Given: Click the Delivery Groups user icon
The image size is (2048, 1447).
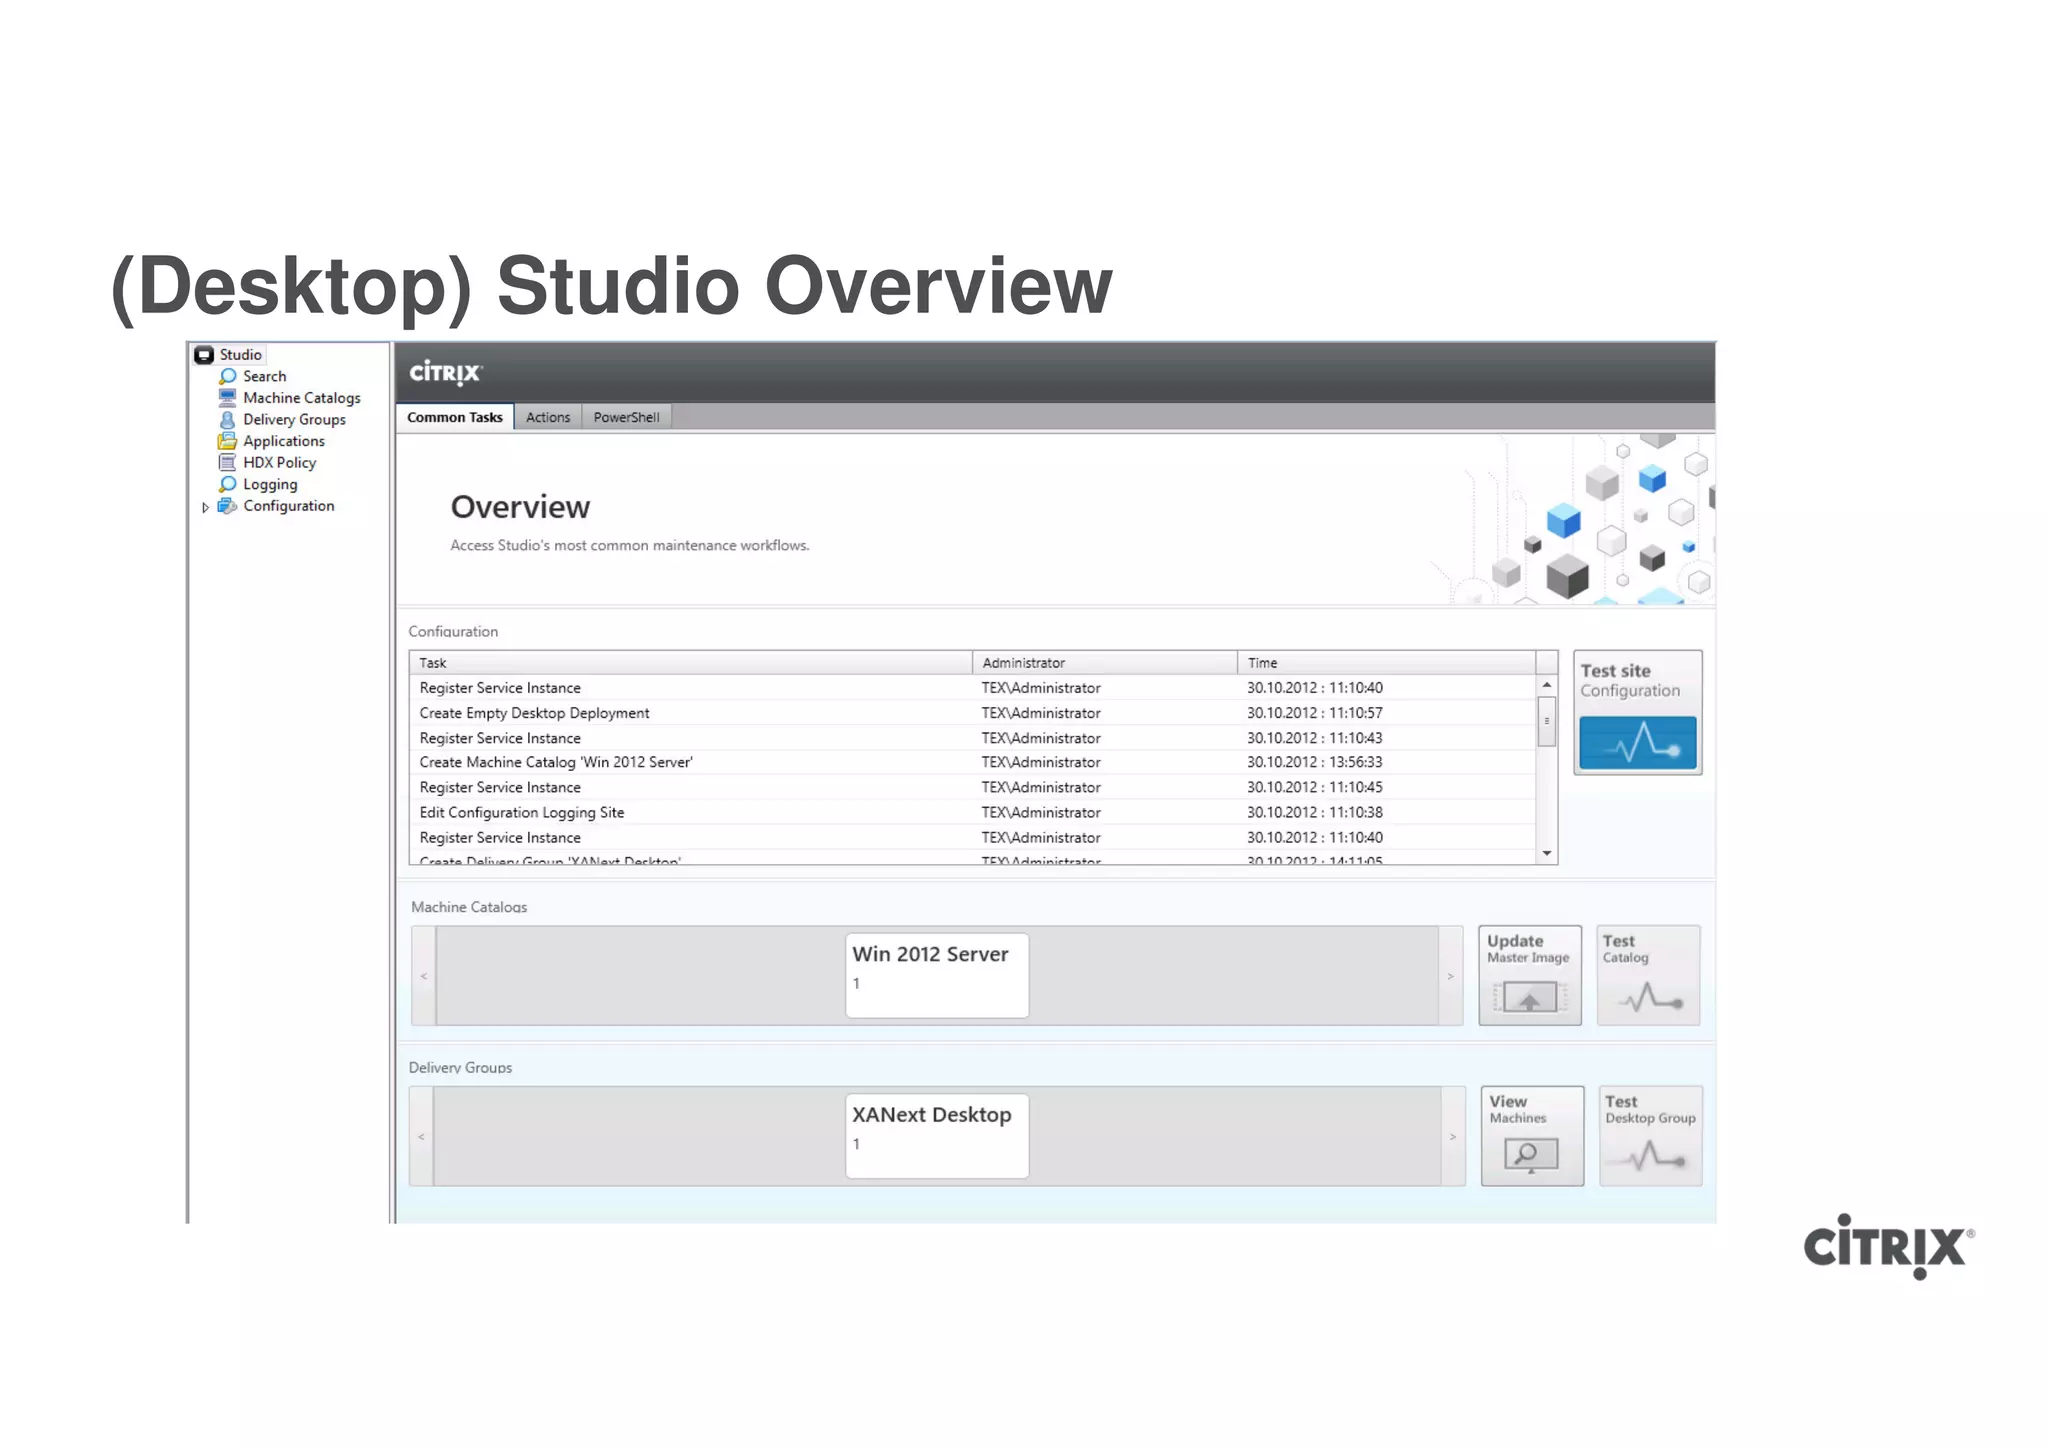Looking at the screenshot, I should click(x=228, y=420).
